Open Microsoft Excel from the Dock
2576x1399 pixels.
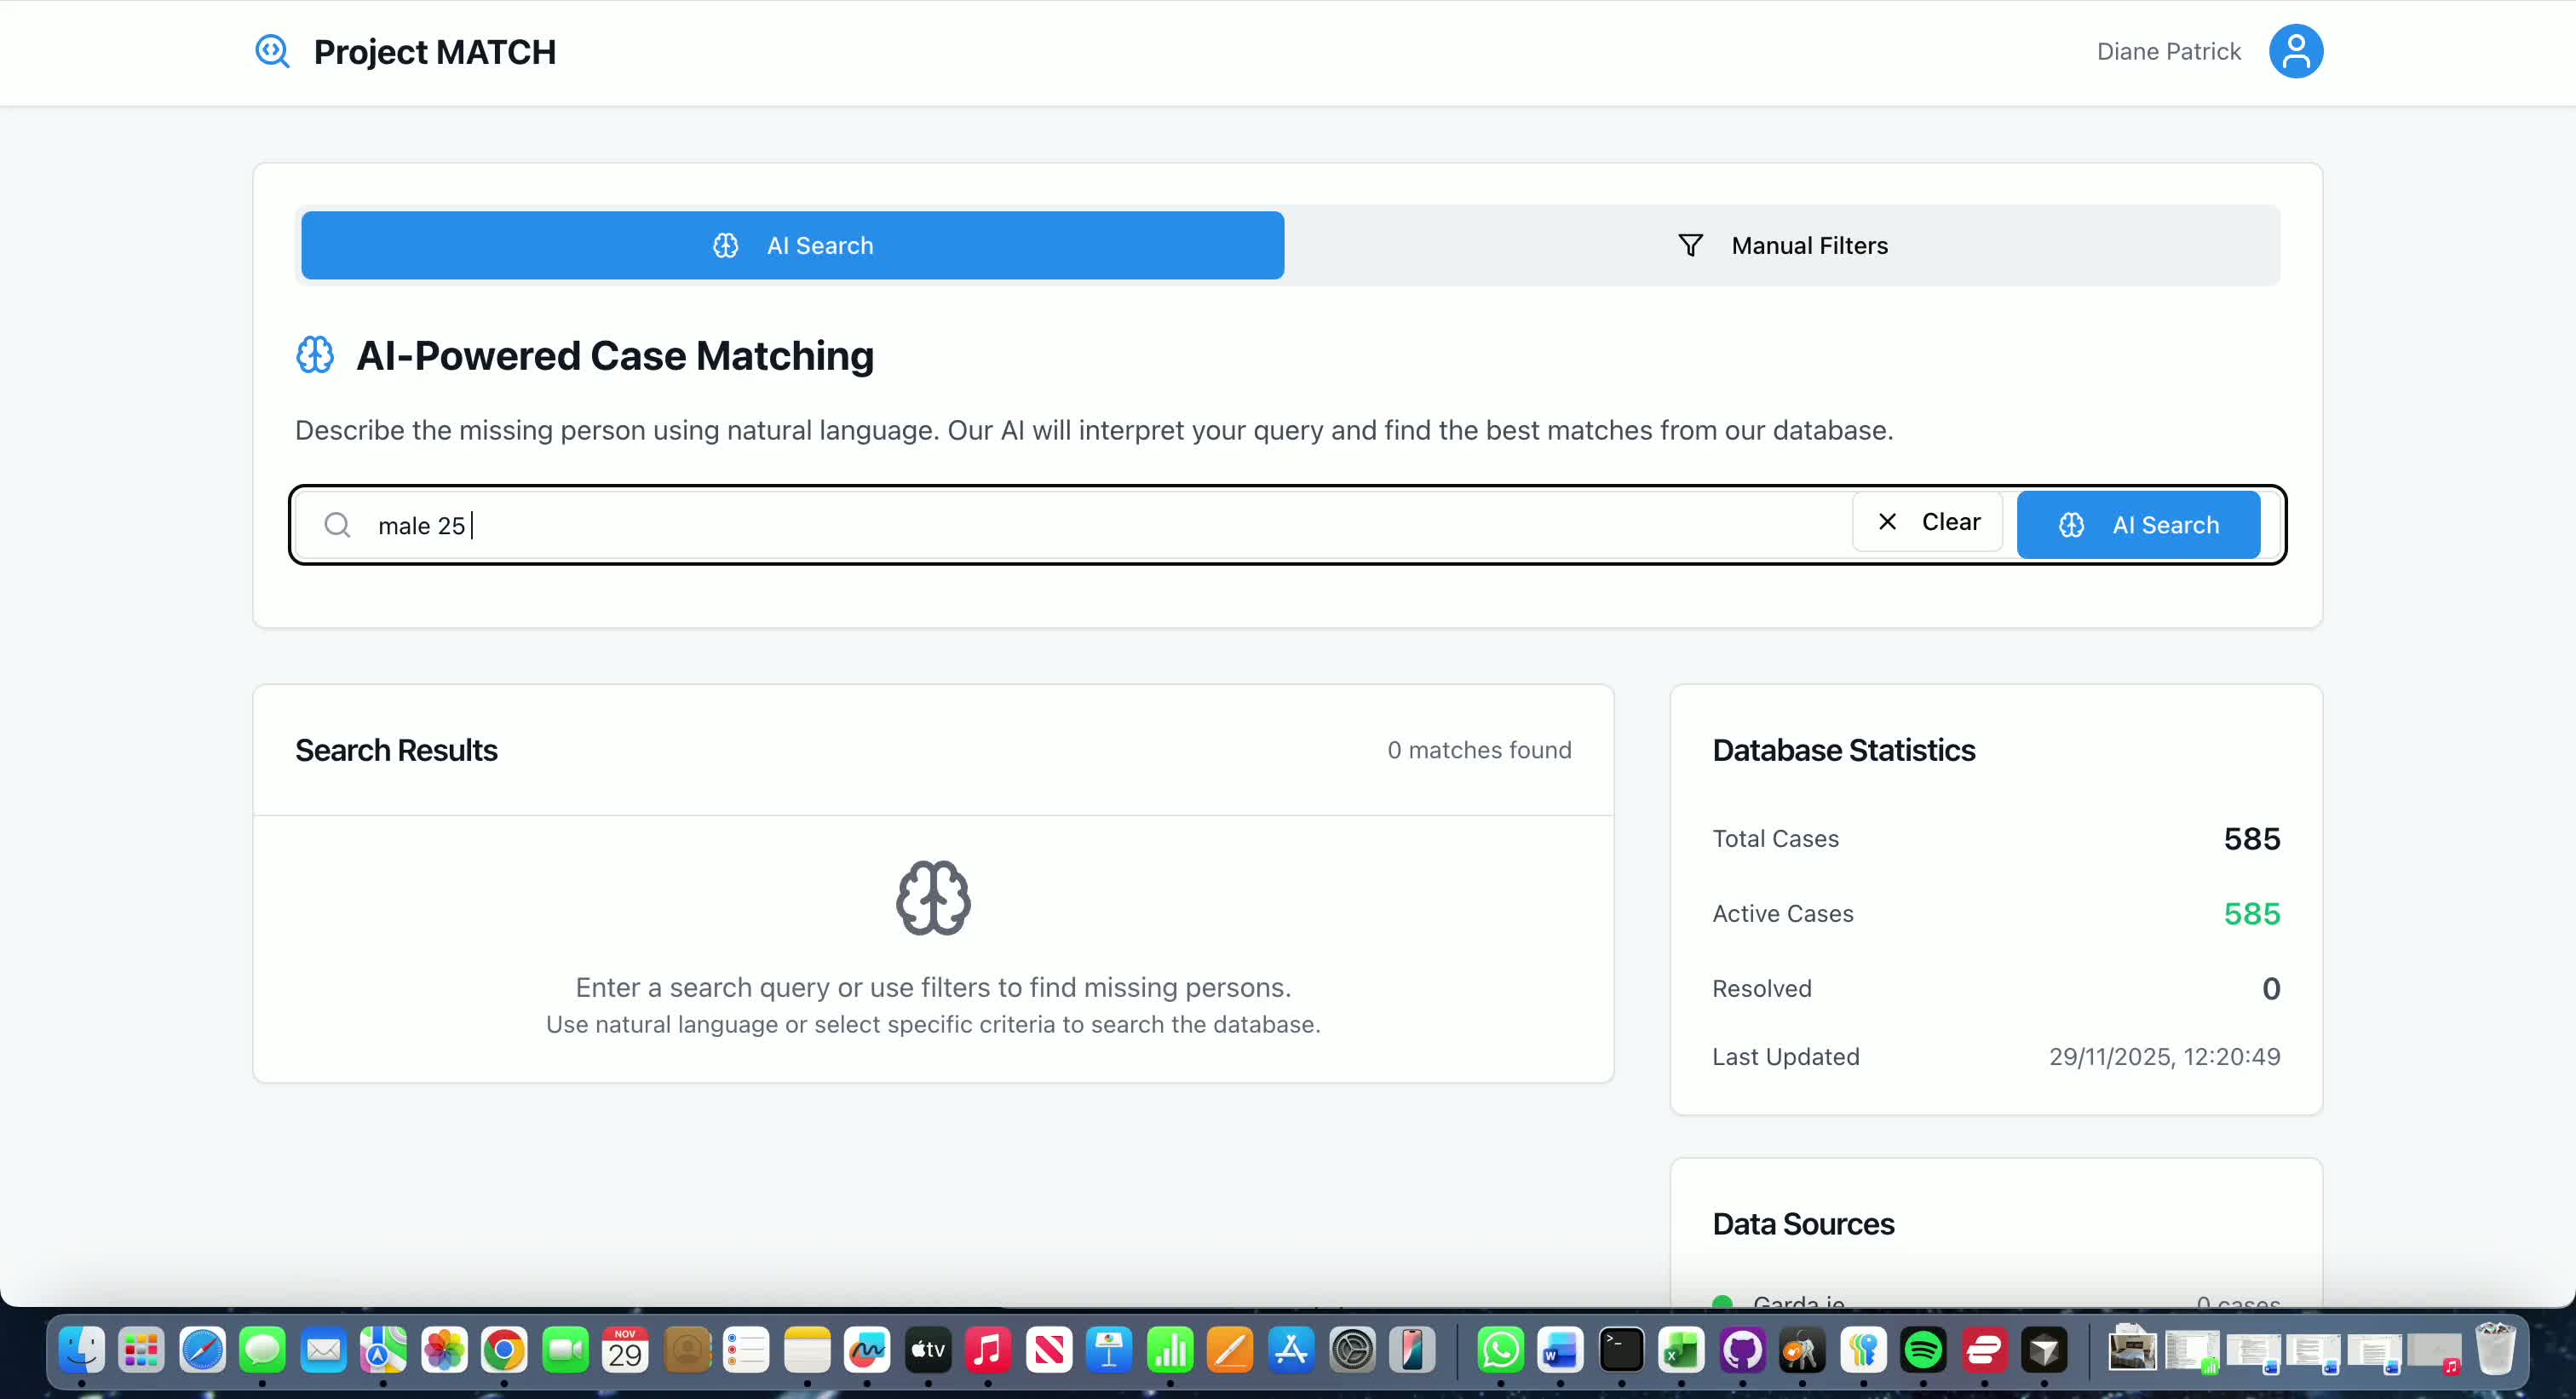1681,1350
